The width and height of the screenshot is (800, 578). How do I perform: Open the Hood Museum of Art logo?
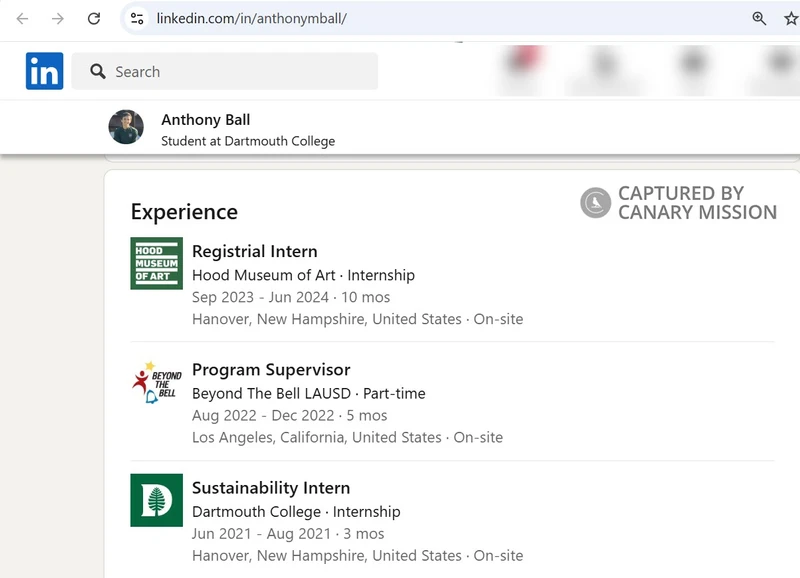[157, 263]
